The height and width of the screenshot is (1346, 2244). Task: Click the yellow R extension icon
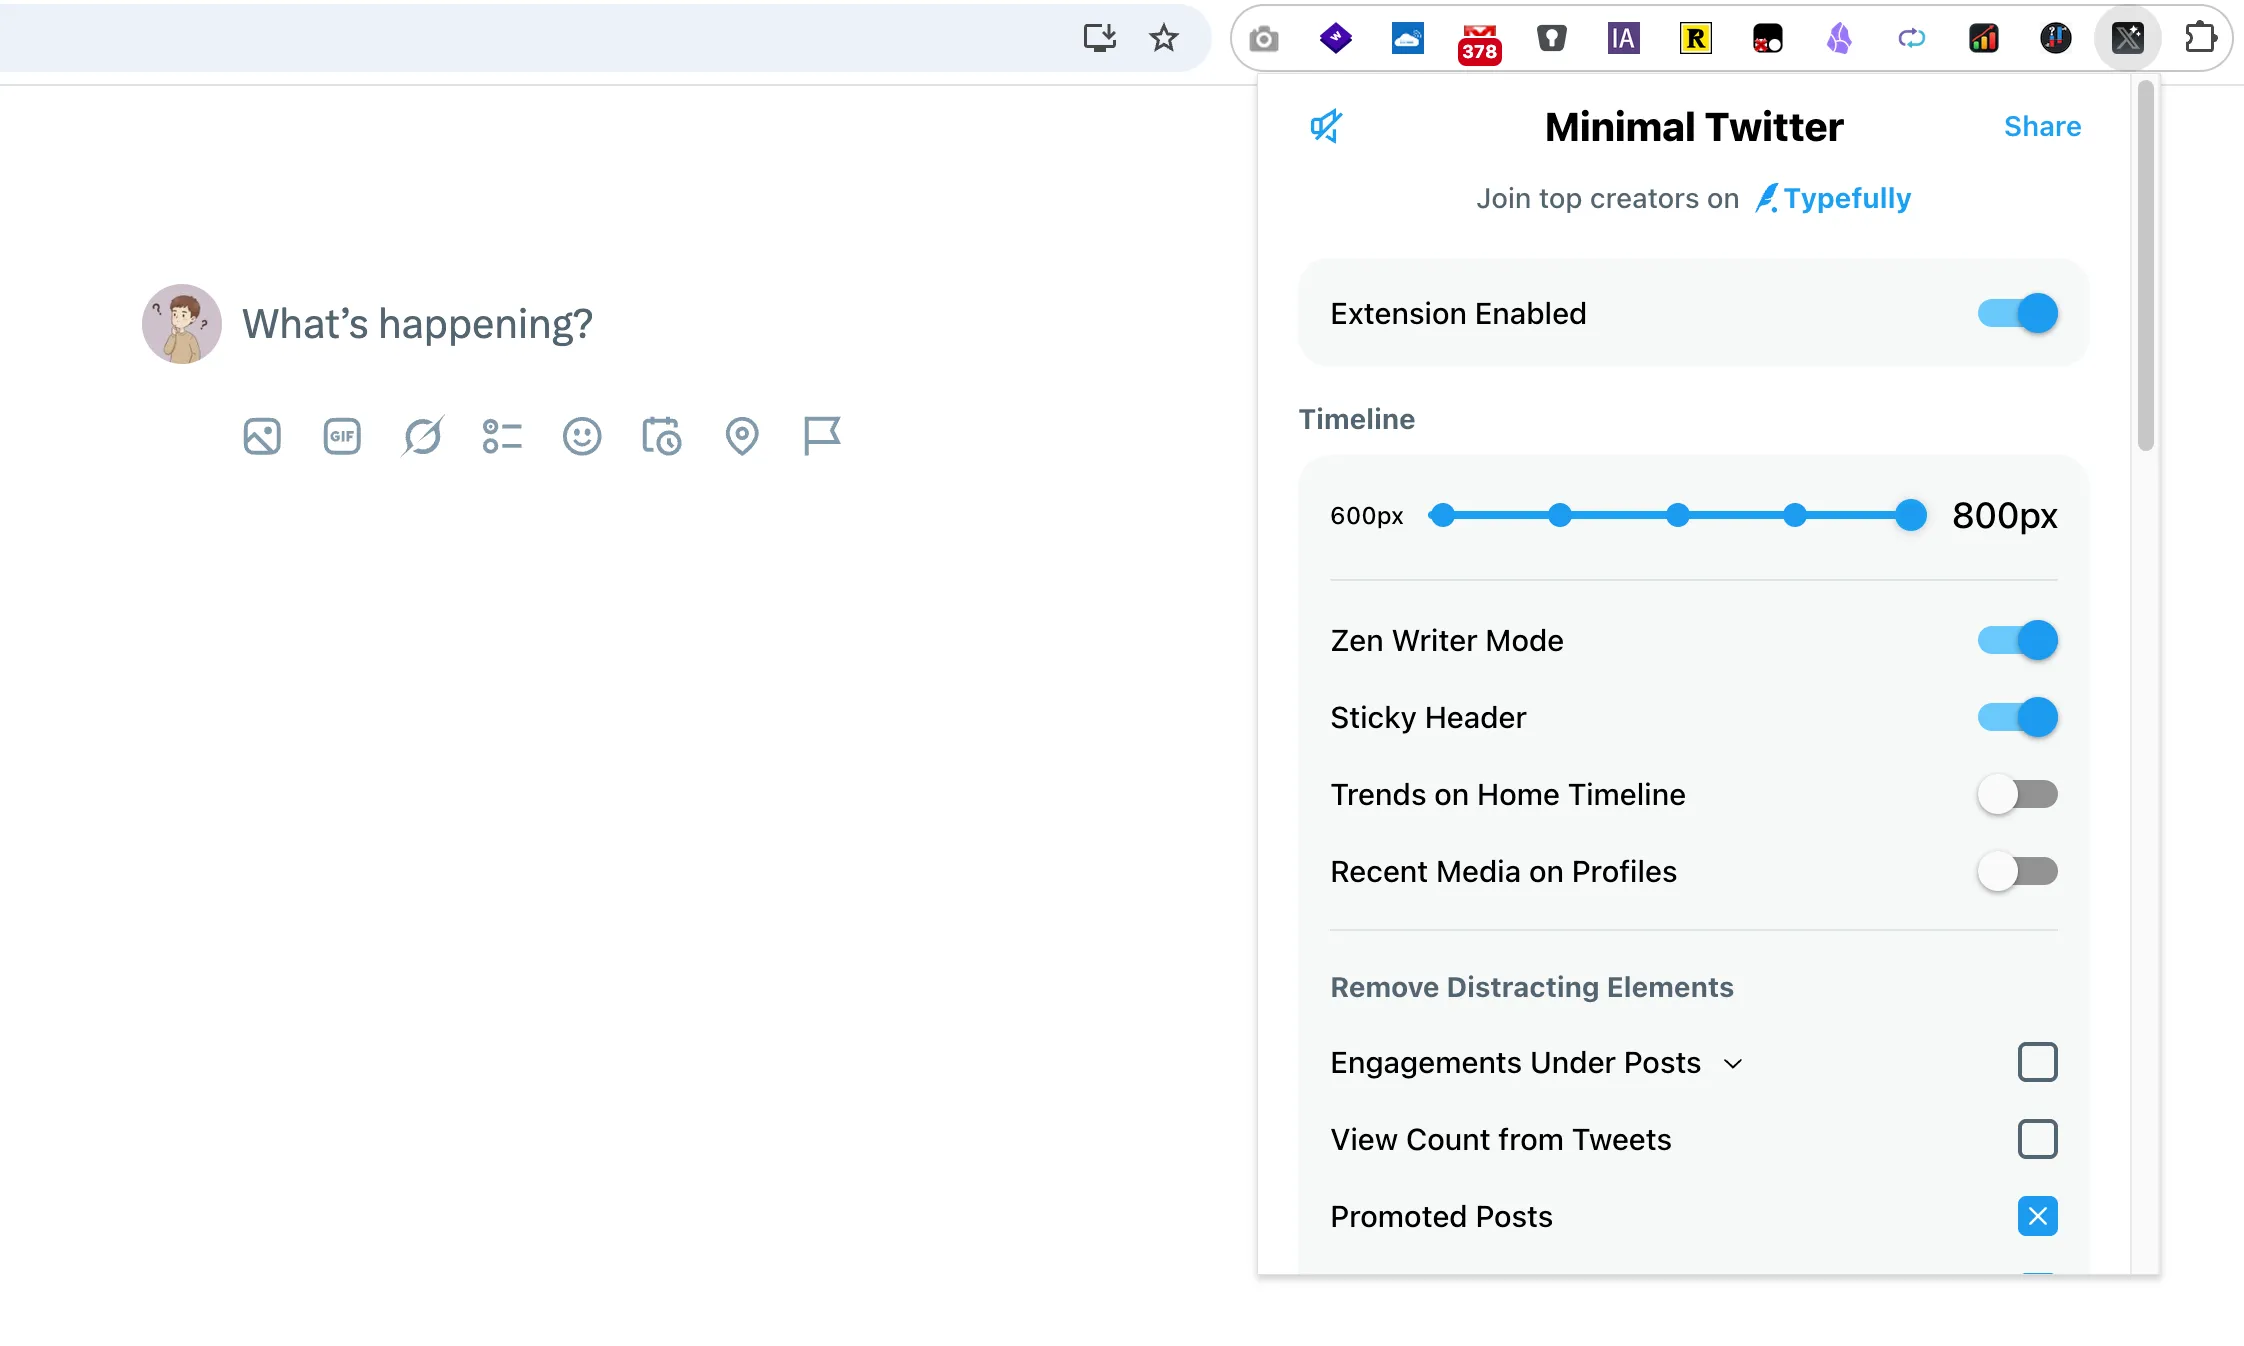click(x=1696, y=39)
